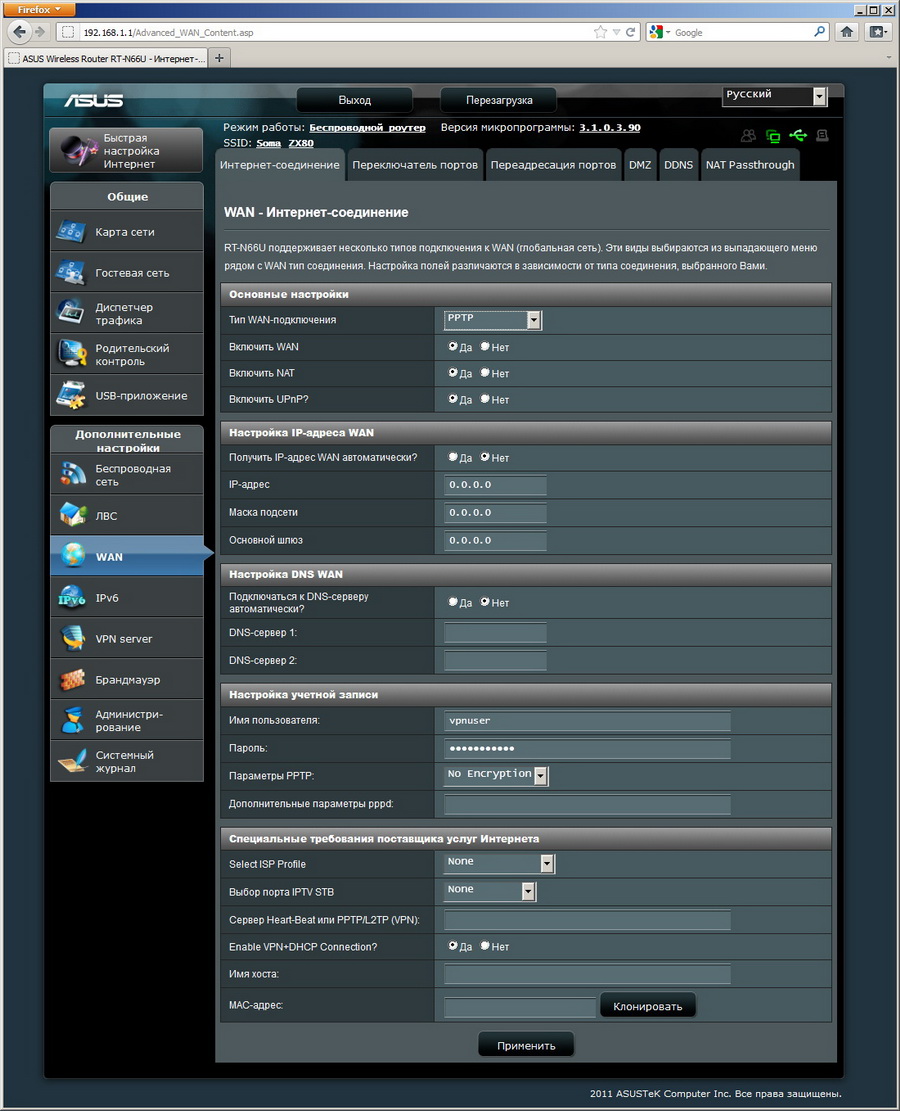The width and height of the screenshot is (900, 1111).
Task: Select 'Нет' for Включить NAT
Action: (486, 373)
